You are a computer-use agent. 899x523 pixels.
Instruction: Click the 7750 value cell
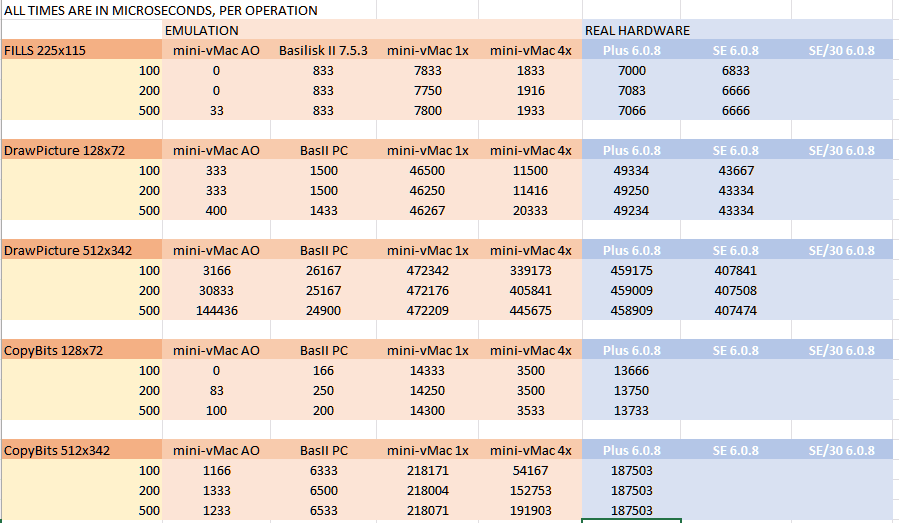(428, 91)
